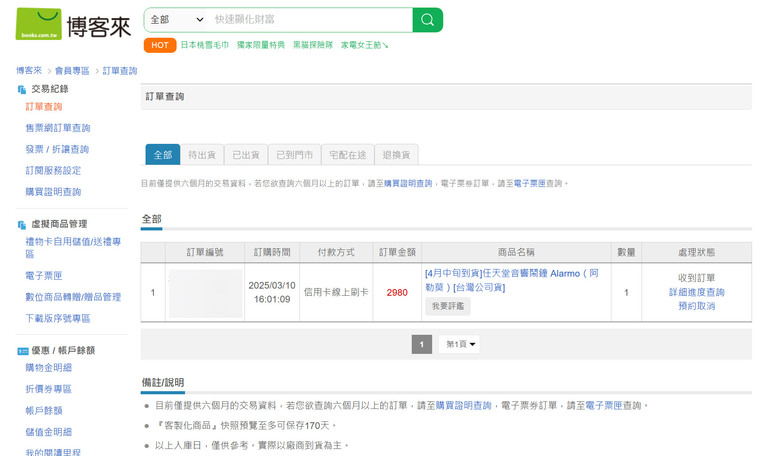Click the search input field
This screenshot has width=780, height=456.
(311, 20)
